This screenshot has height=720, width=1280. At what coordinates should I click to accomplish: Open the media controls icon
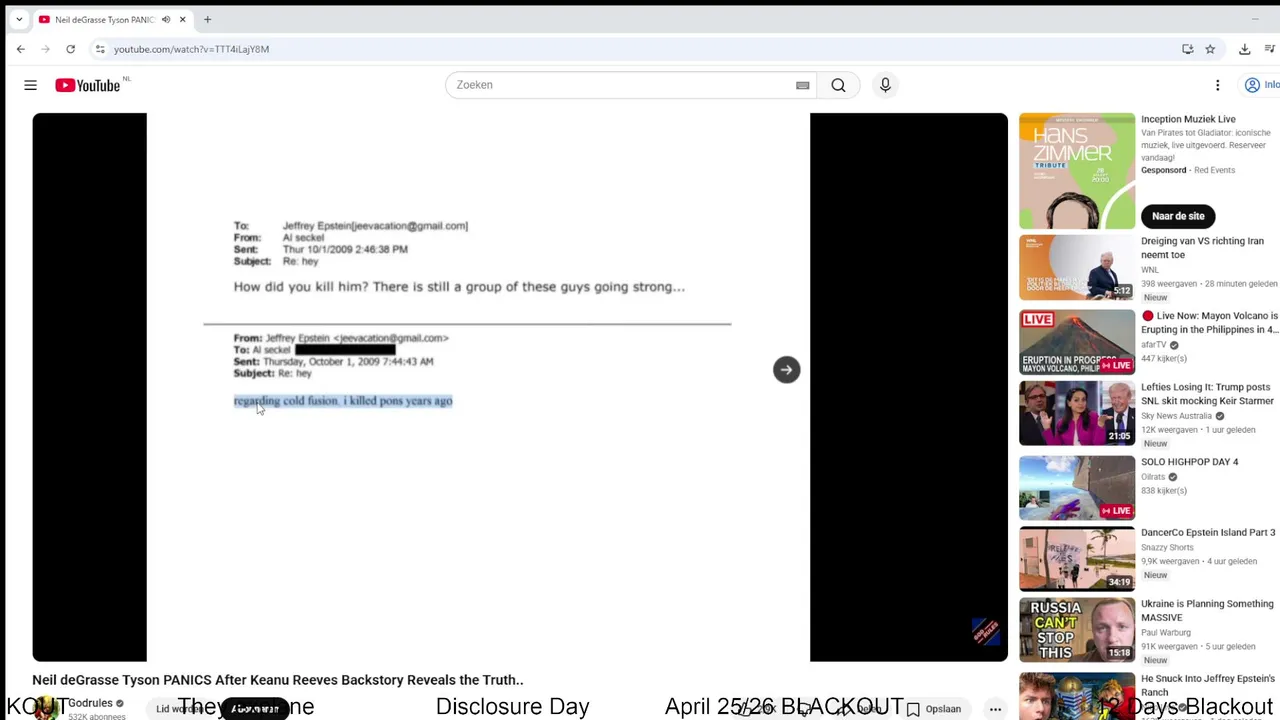tap(1271, 49)
